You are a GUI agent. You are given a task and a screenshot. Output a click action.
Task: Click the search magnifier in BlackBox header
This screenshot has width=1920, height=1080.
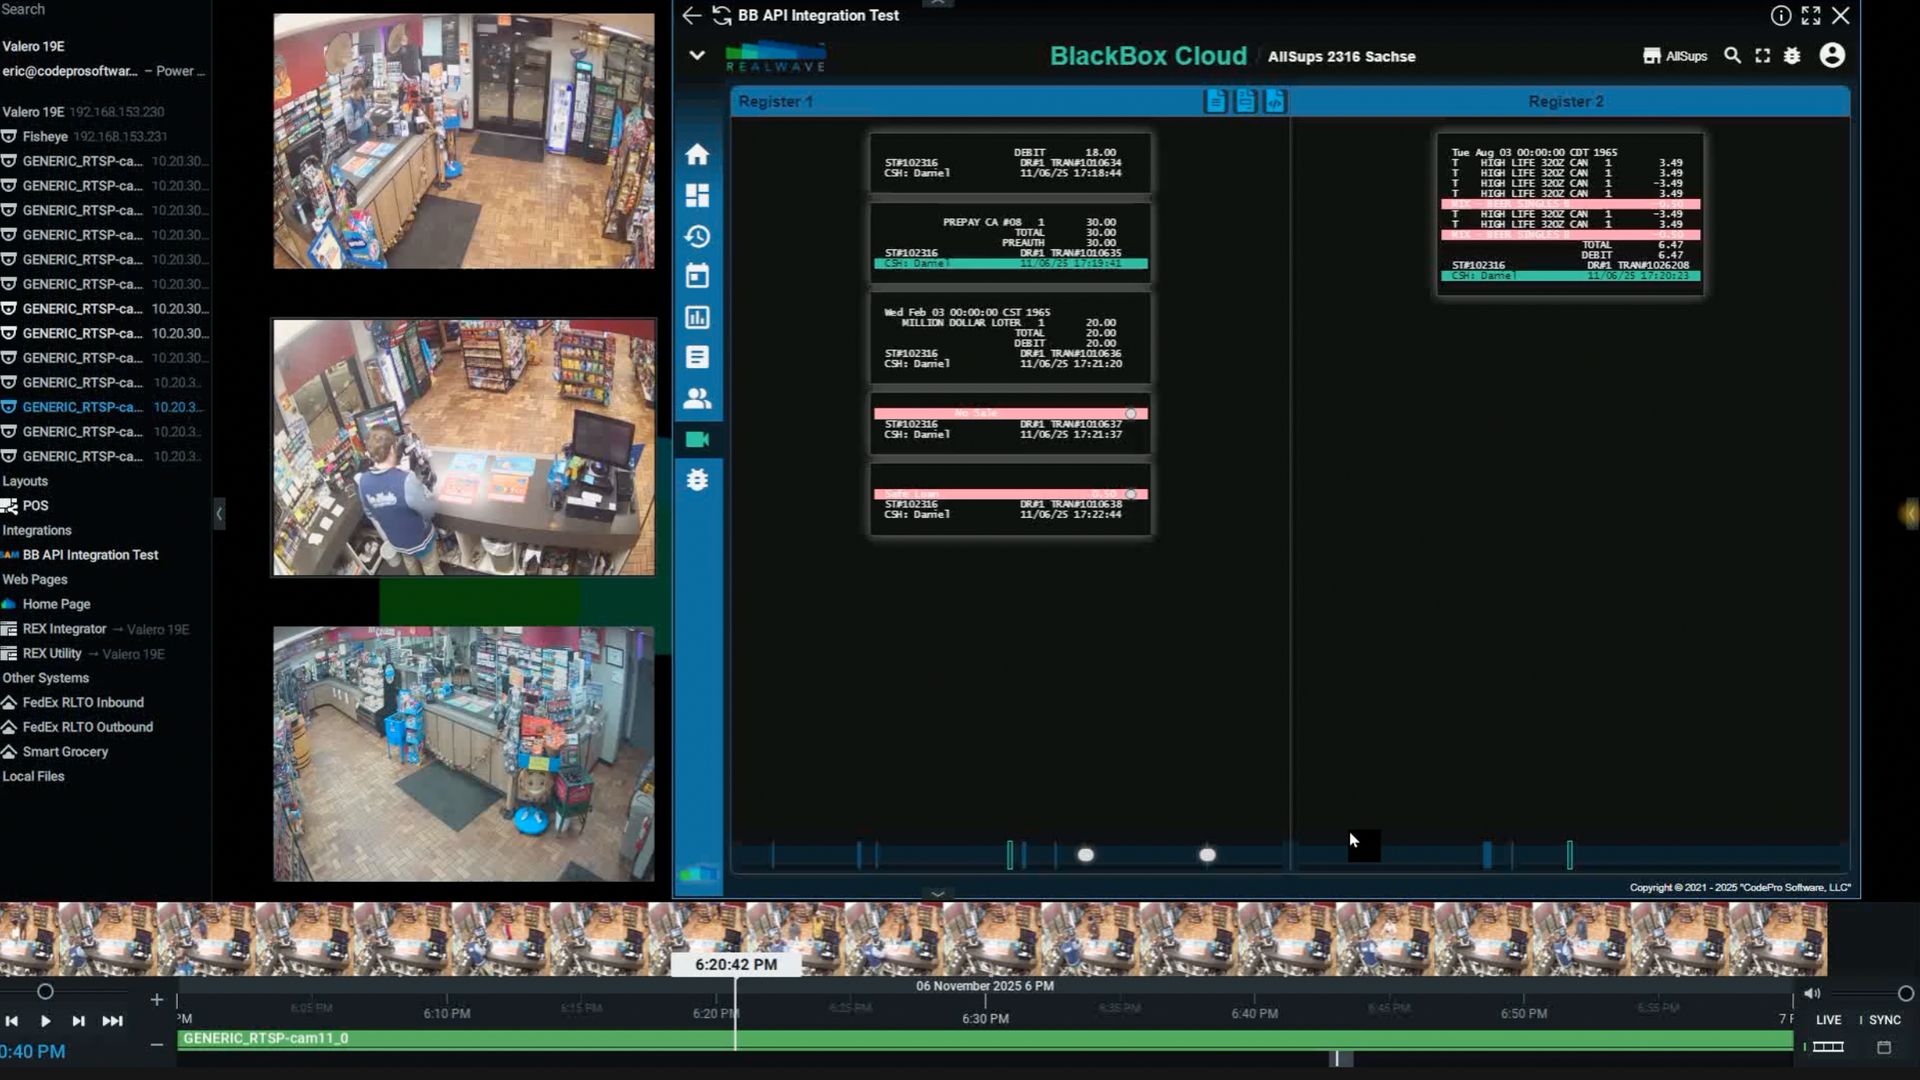[1732, 56]
